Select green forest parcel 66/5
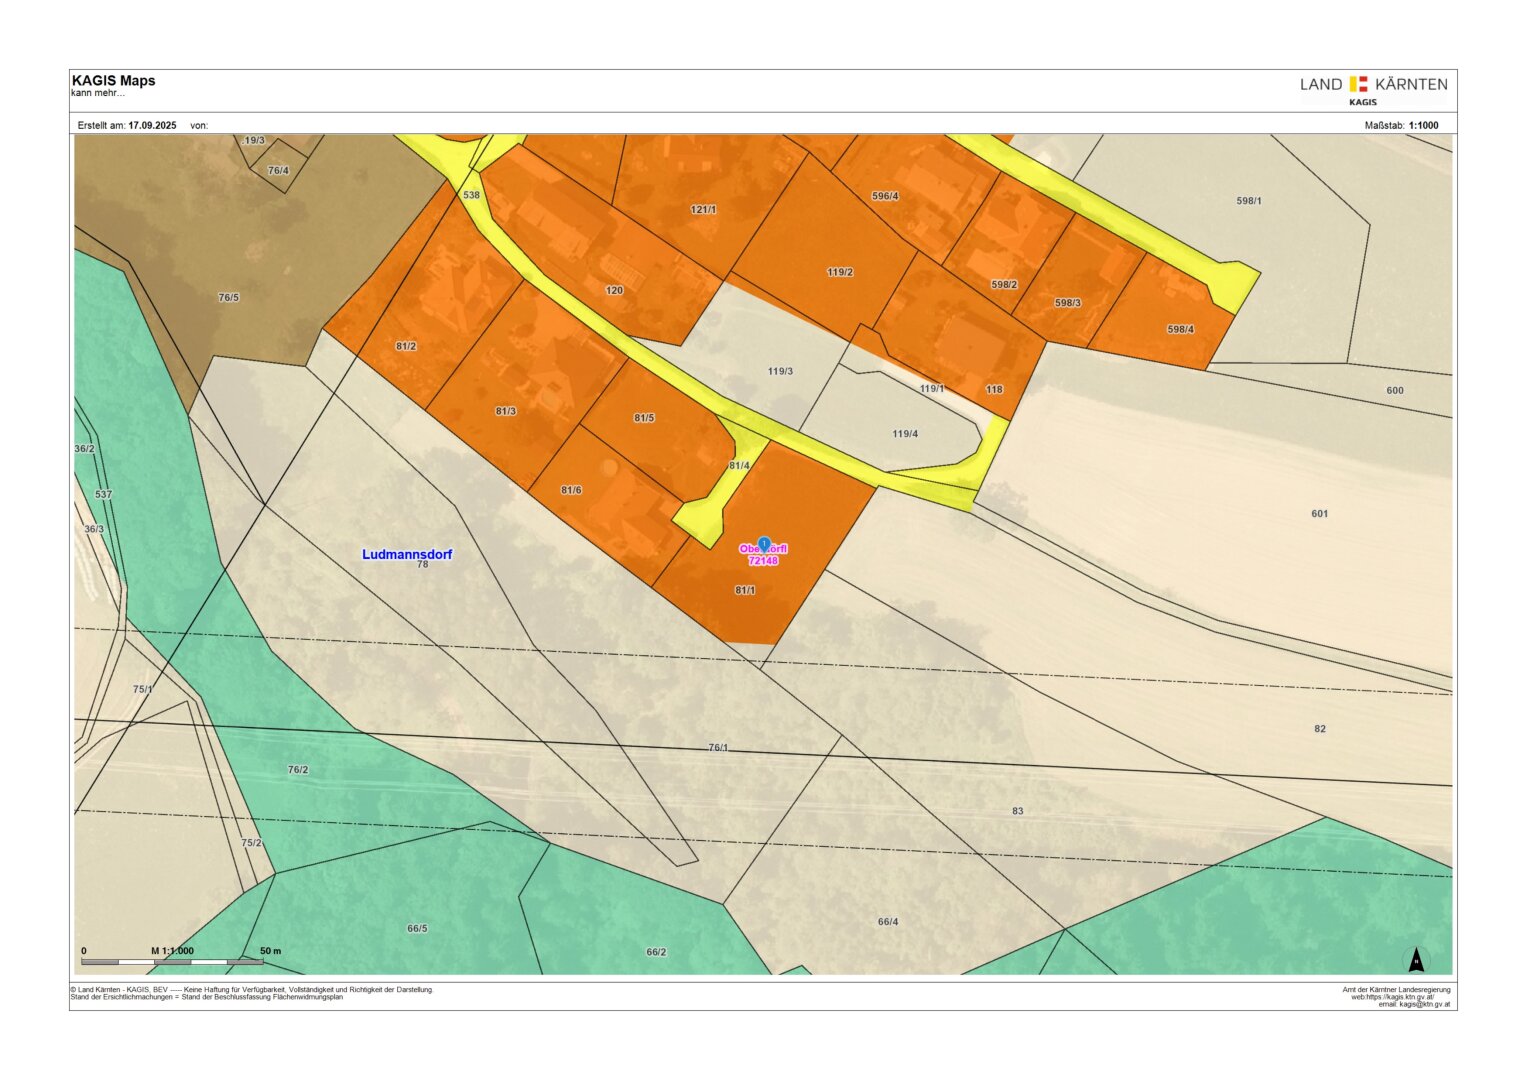 point(417,928)
